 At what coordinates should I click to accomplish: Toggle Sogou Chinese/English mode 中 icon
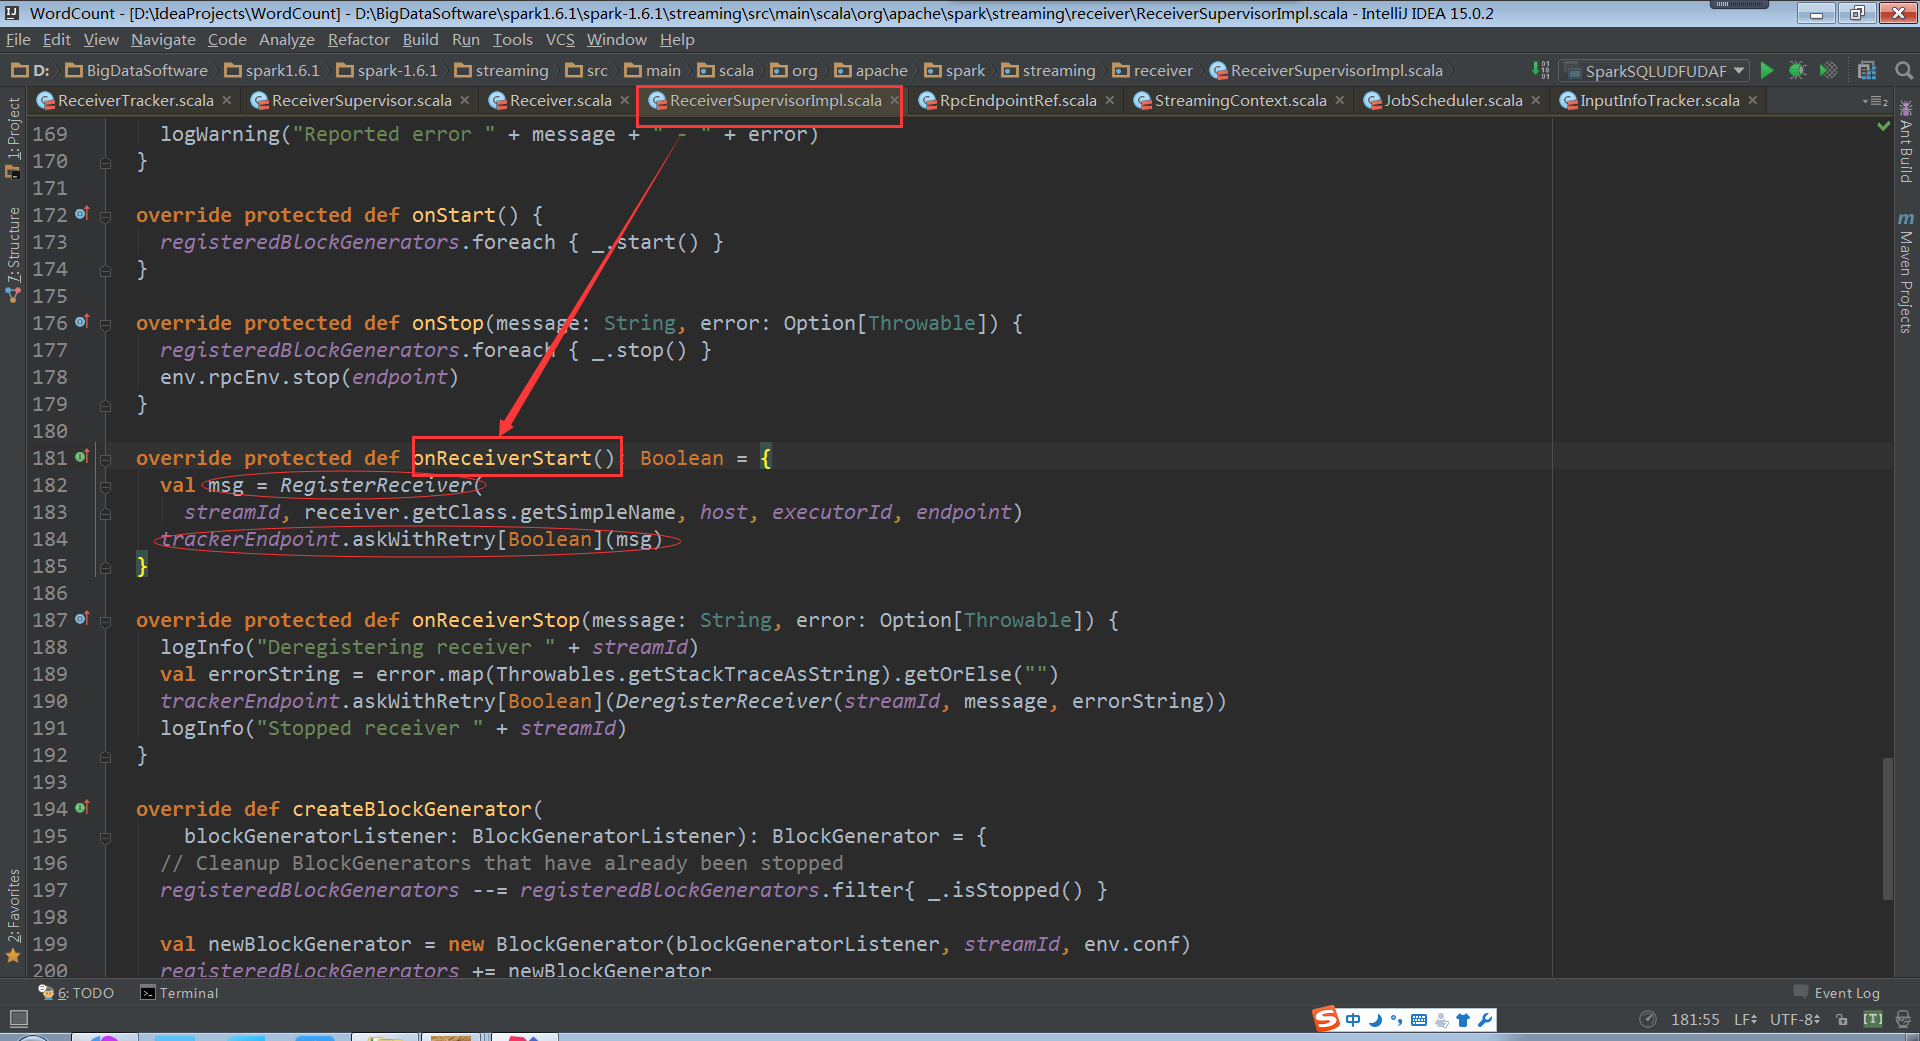point(1353,1019)
